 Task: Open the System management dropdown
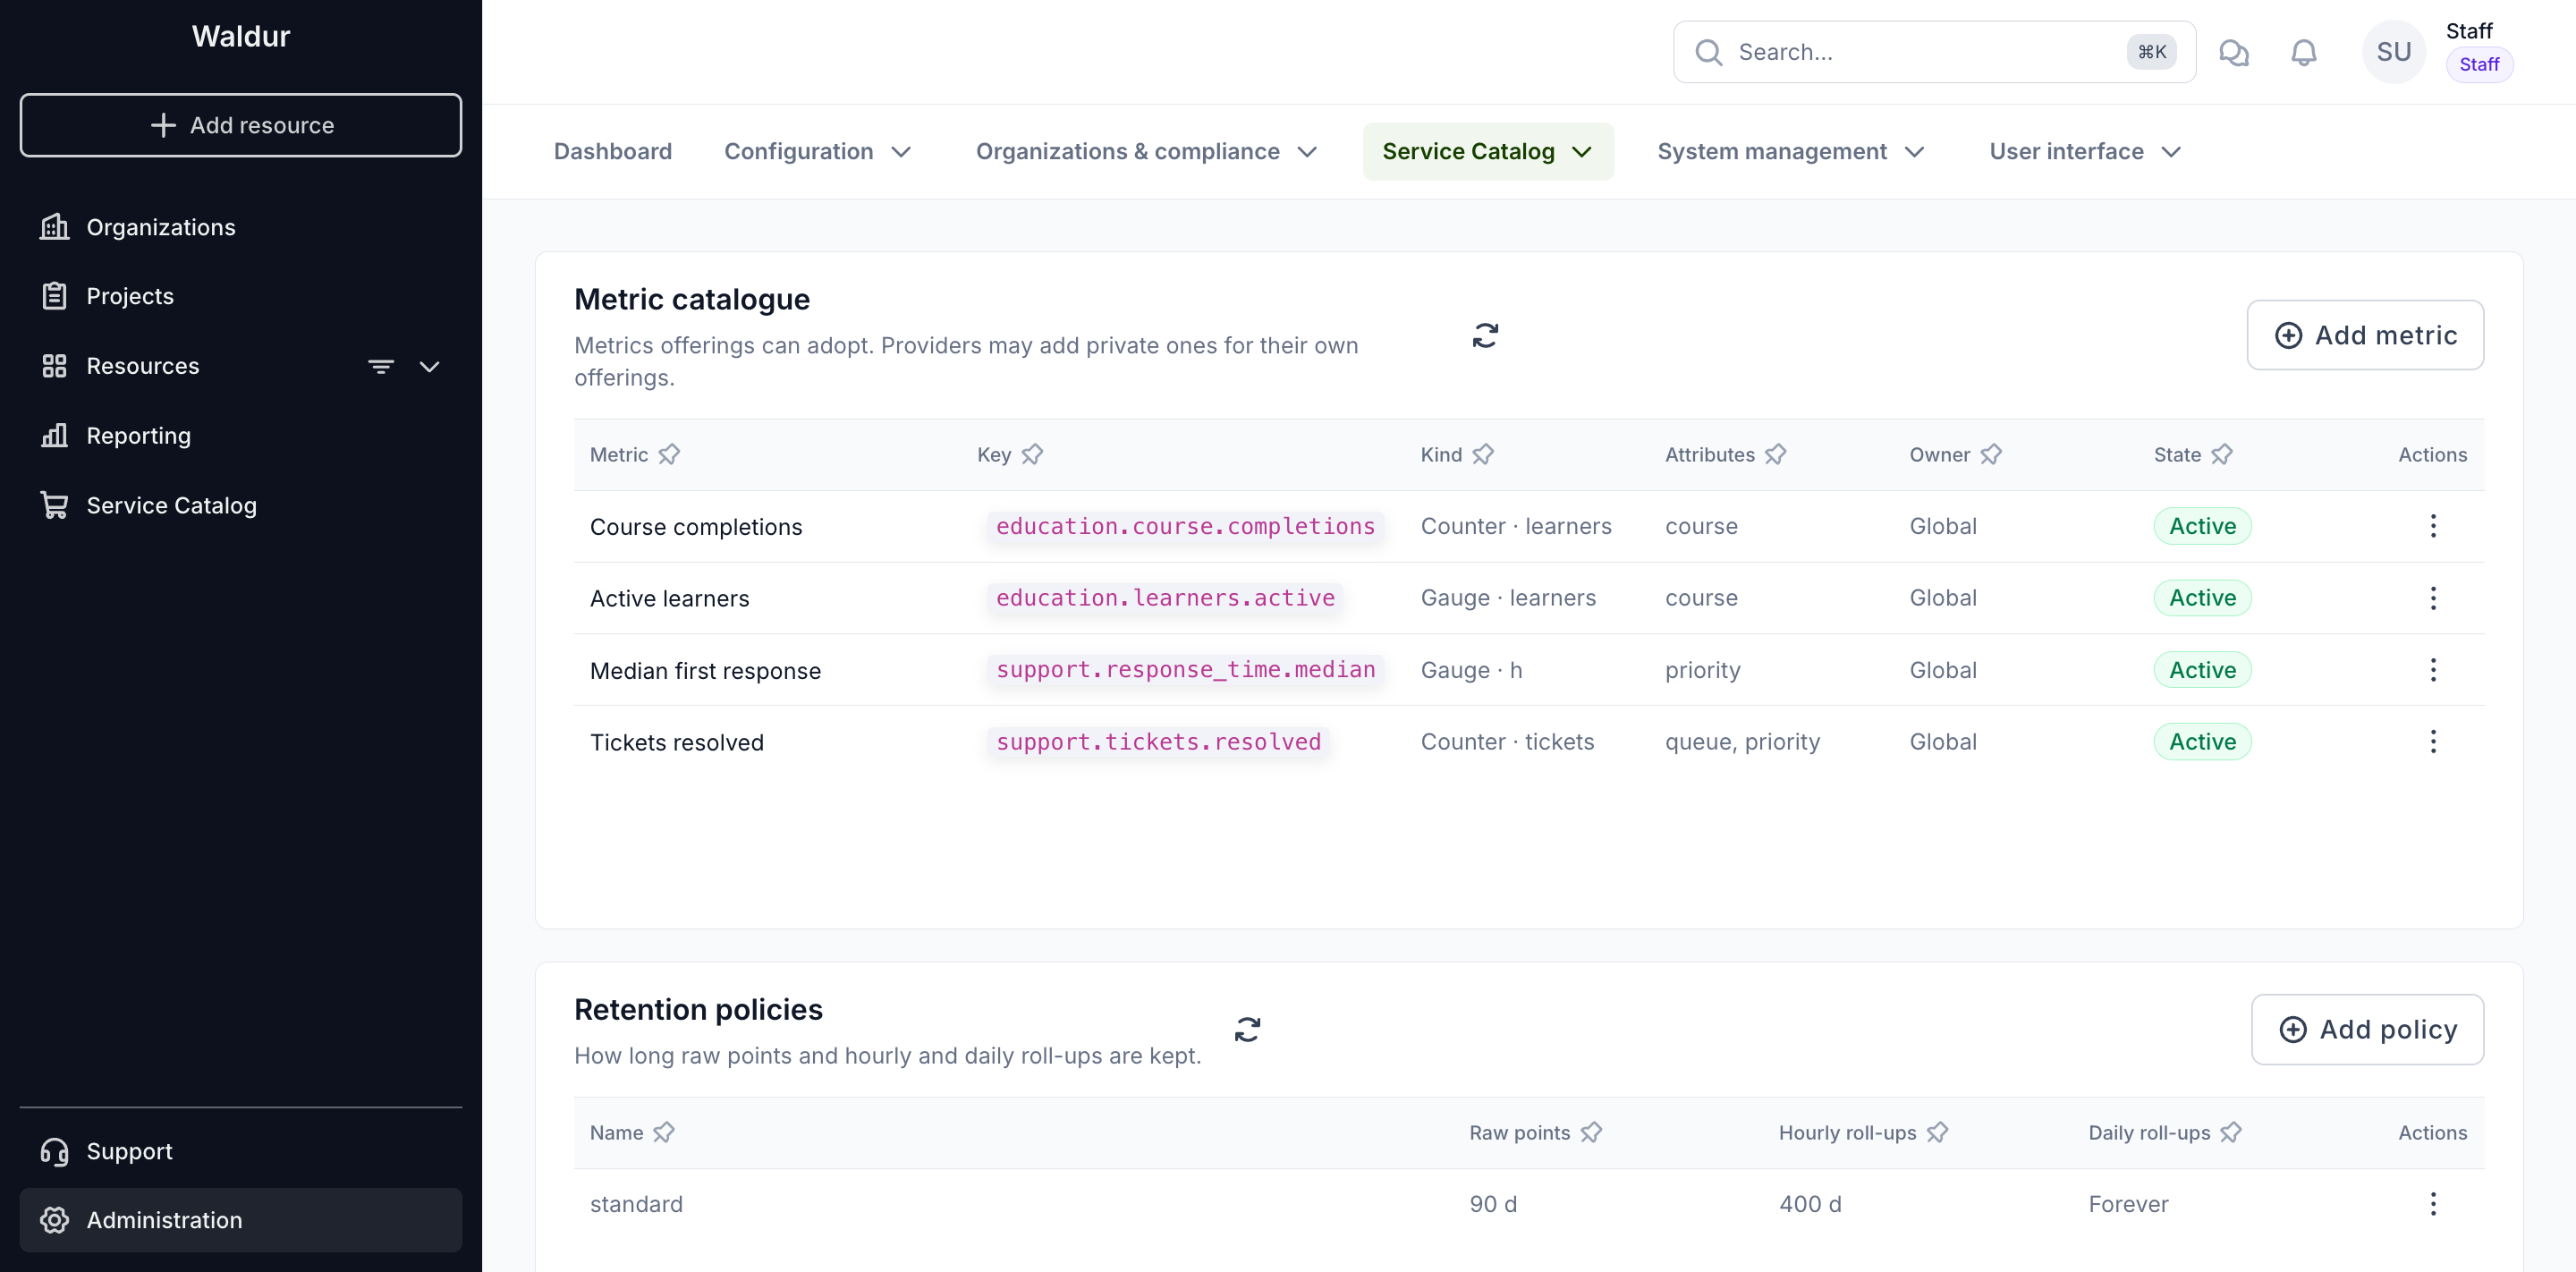coord(1790,152)
